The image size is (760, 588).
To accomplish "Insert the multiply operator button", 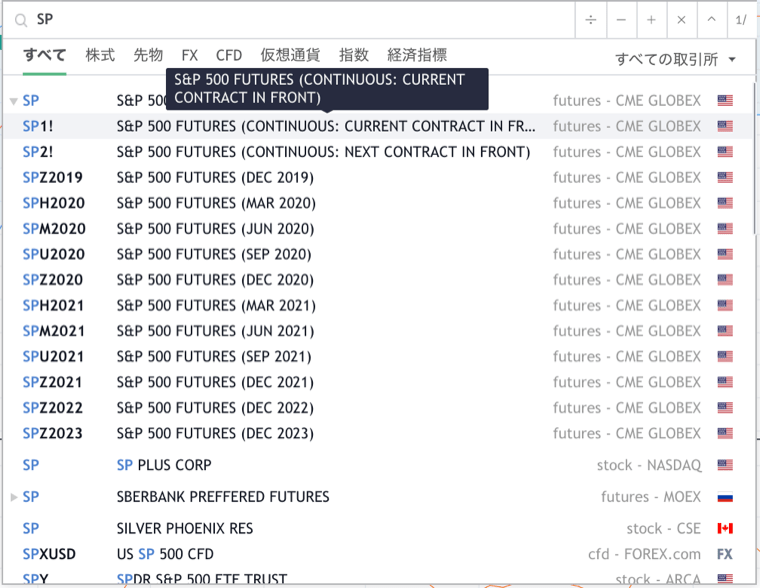I will (x=681, y=20).
